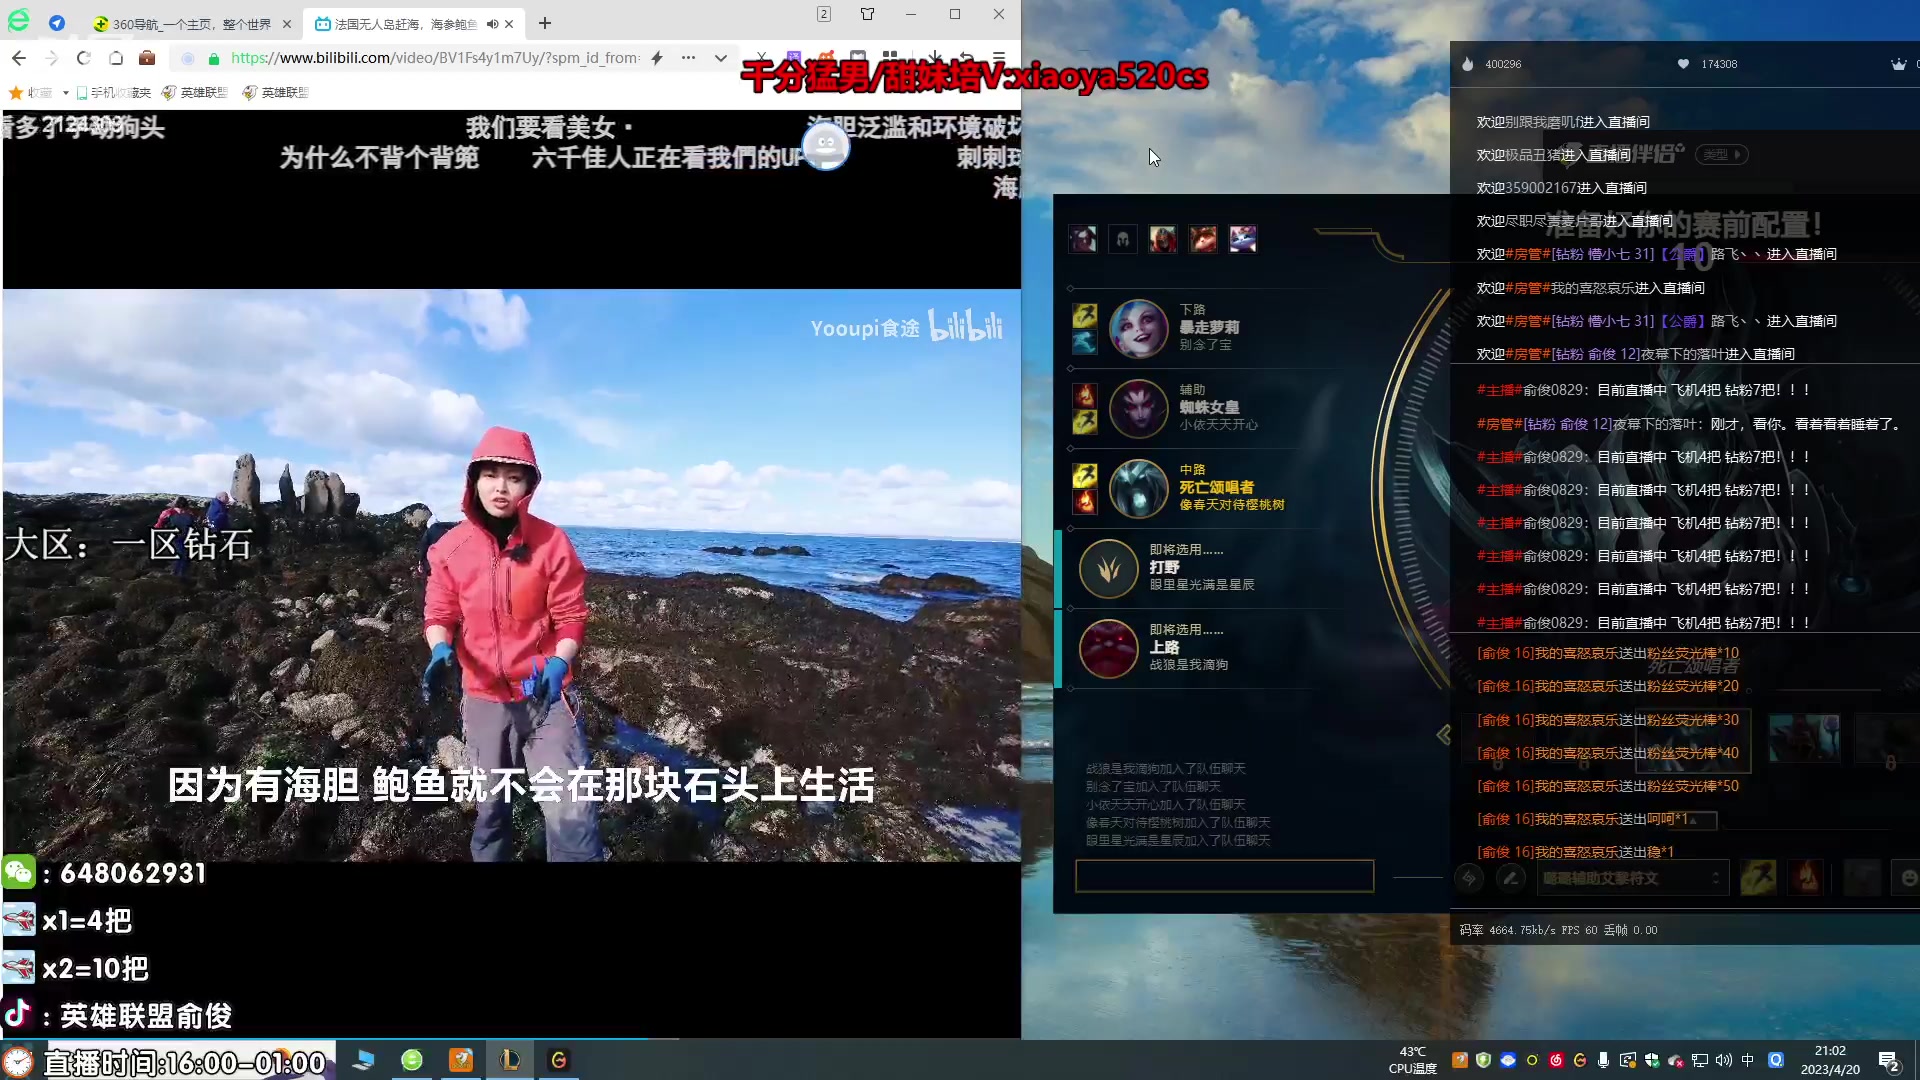The height and width of the screenshot is (1080, 1920).
Task: Close the 360导航 tab
Action: point(287,24)
